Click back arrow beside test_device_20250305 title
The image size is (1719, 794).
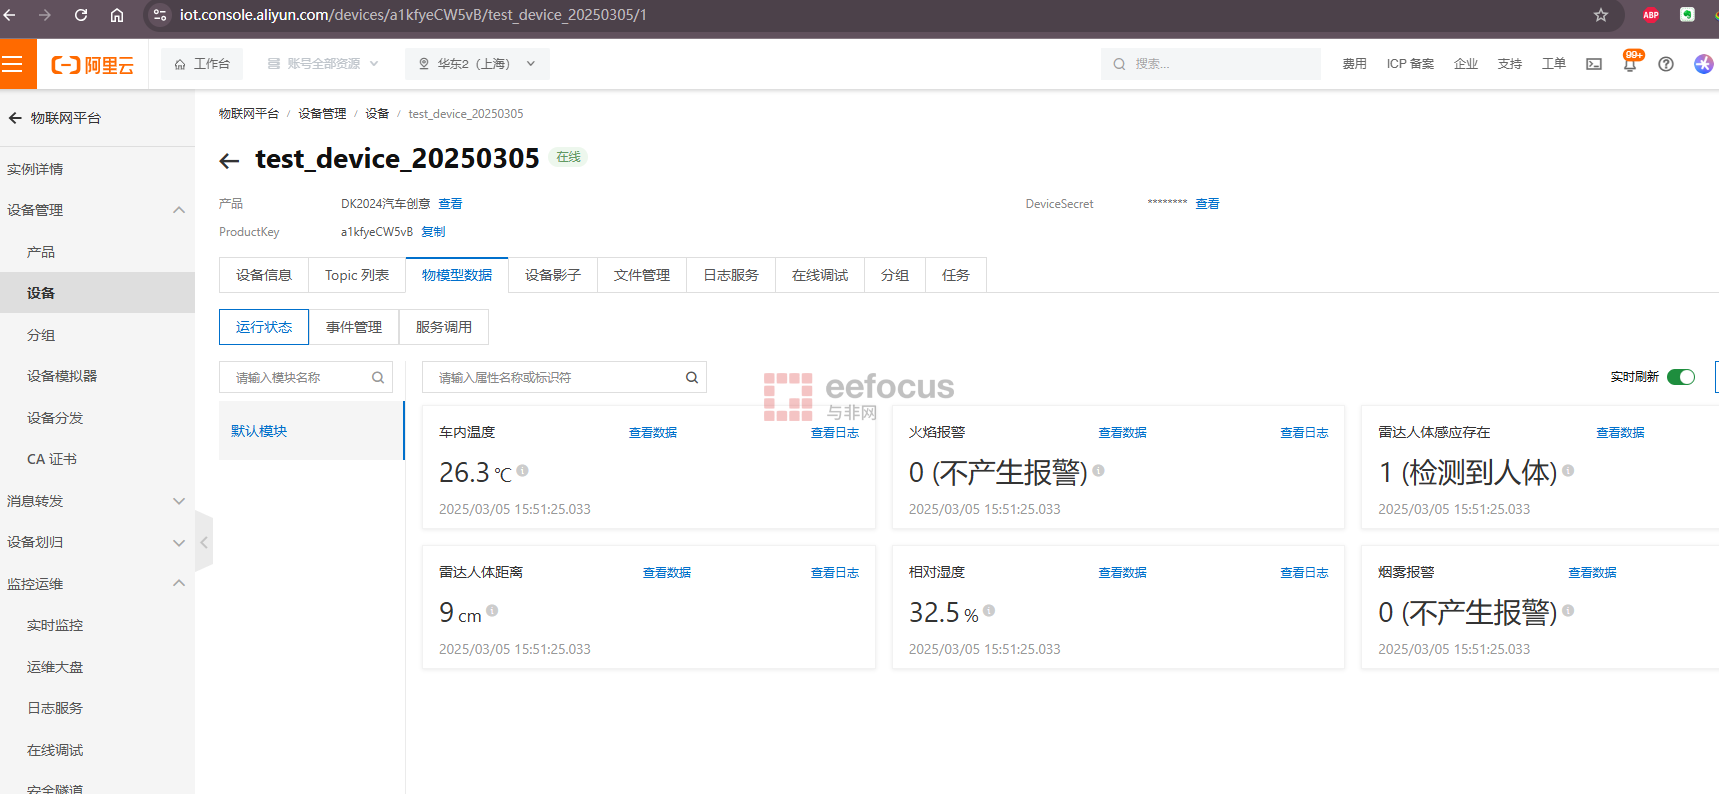(x=229, y=160)
